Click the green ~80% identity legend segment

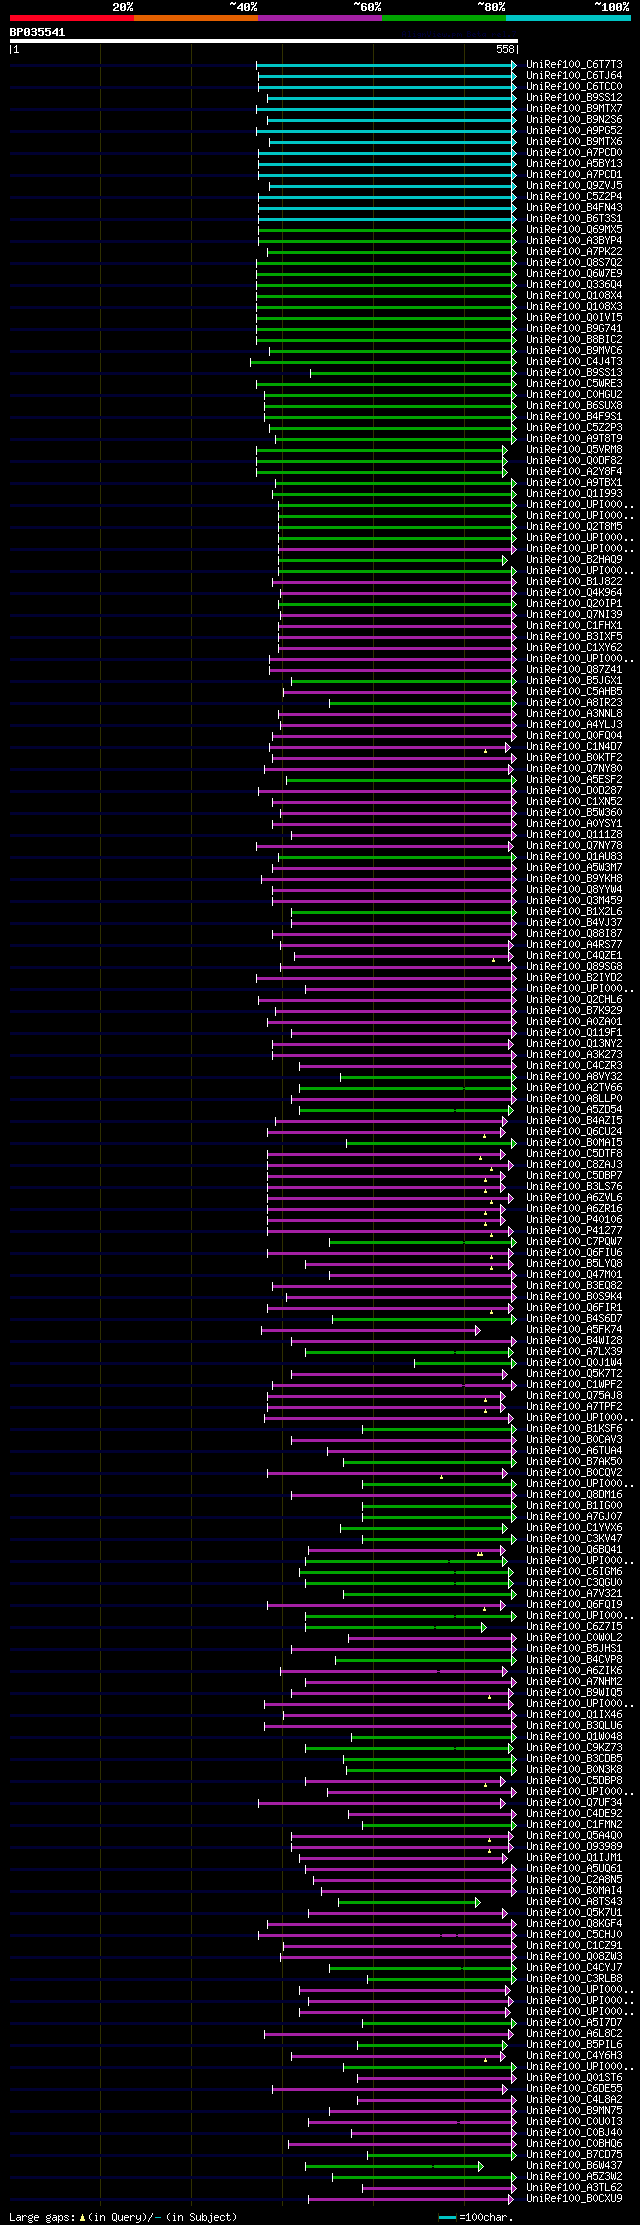click(x=444, y=18)
